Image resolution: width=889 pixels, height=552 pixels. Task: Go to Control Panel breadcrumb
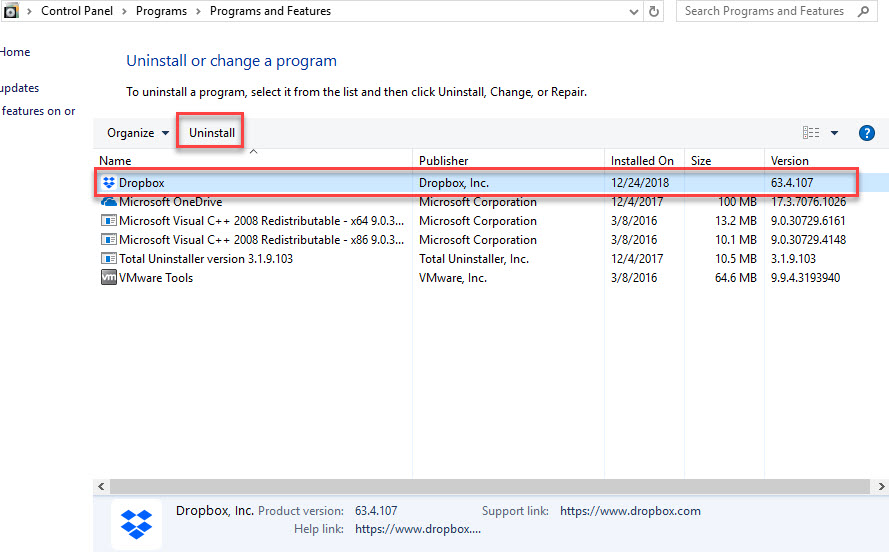coord(77,11)
